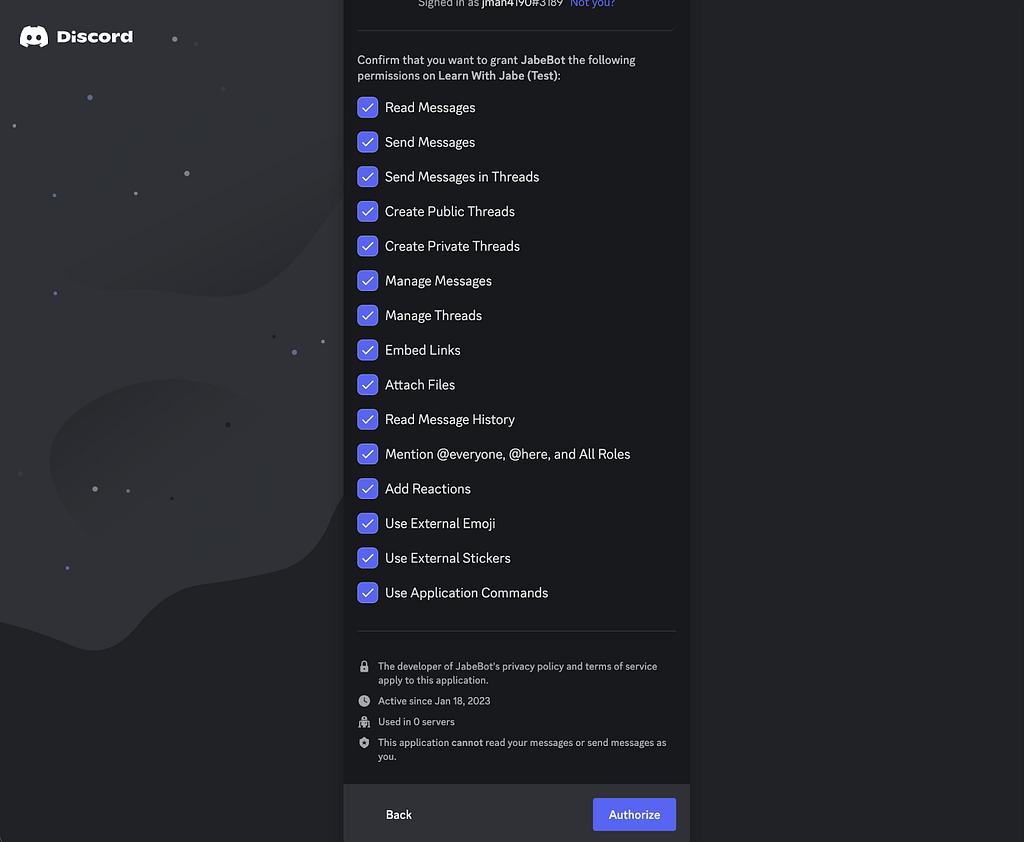1024x842 pixels.
Task: Go back with the Back button
Action: [398, 814]
